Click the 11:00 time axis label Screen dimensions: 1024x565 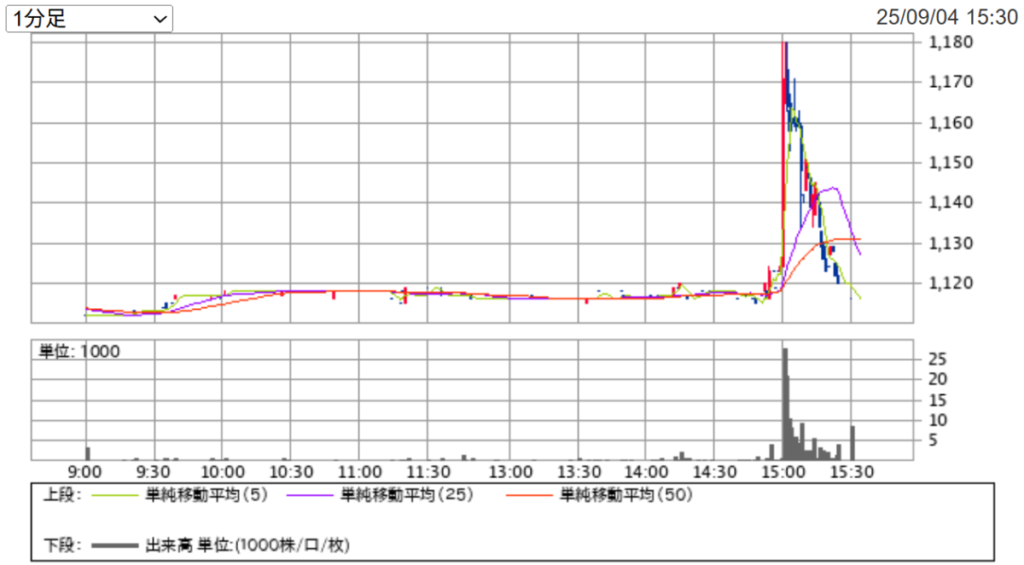[x=360, y=472]
